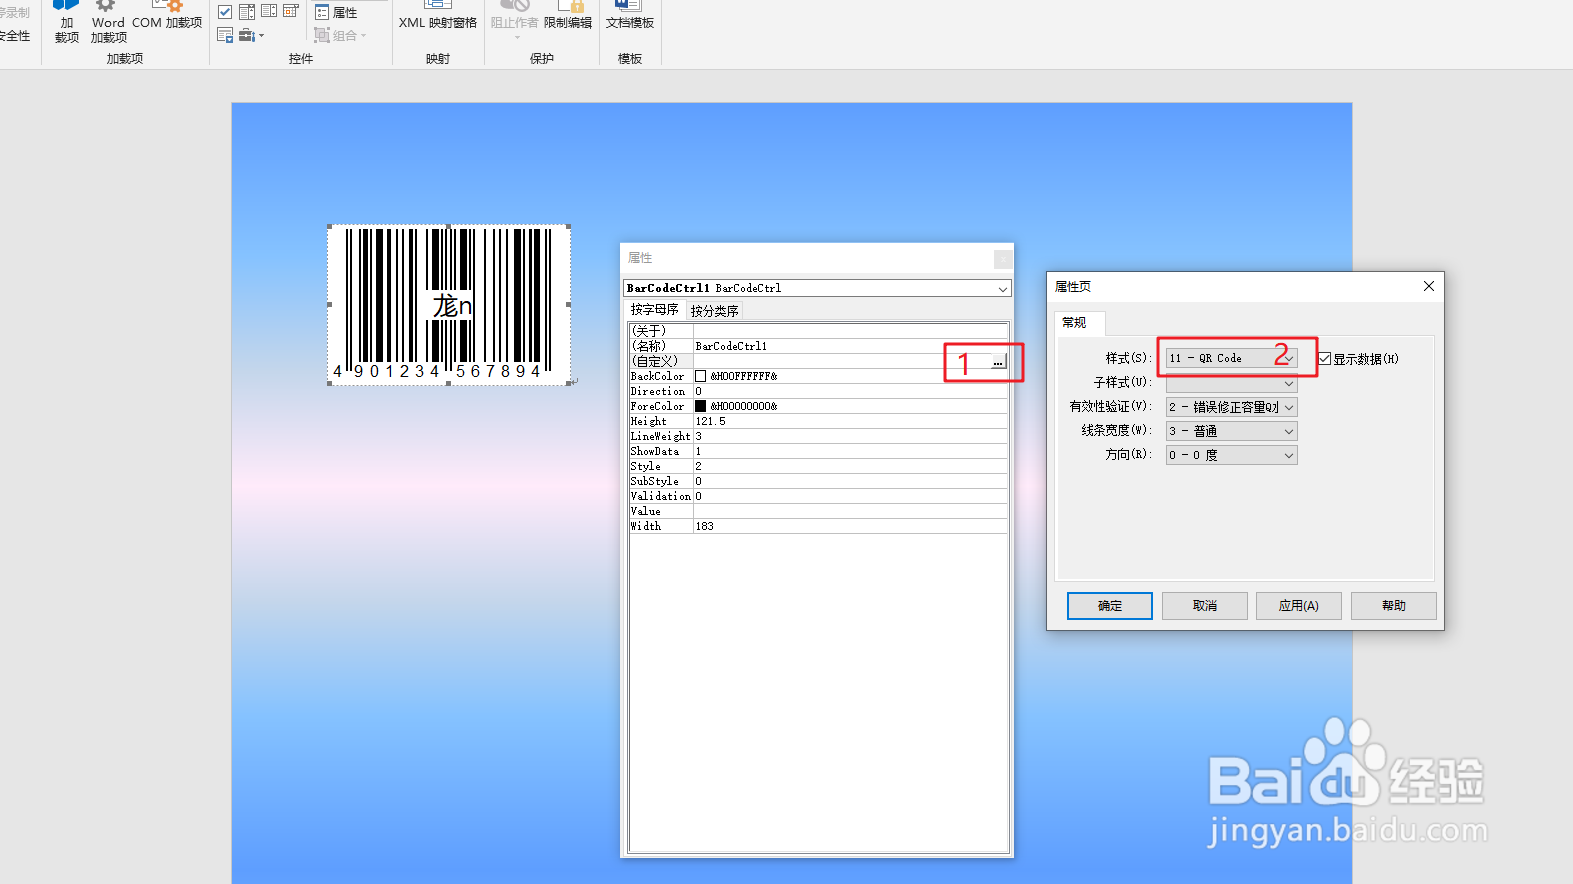This screenshot has height=884, width=1573.
Task: Close the 属性 properties panel
Action: 1002,259
